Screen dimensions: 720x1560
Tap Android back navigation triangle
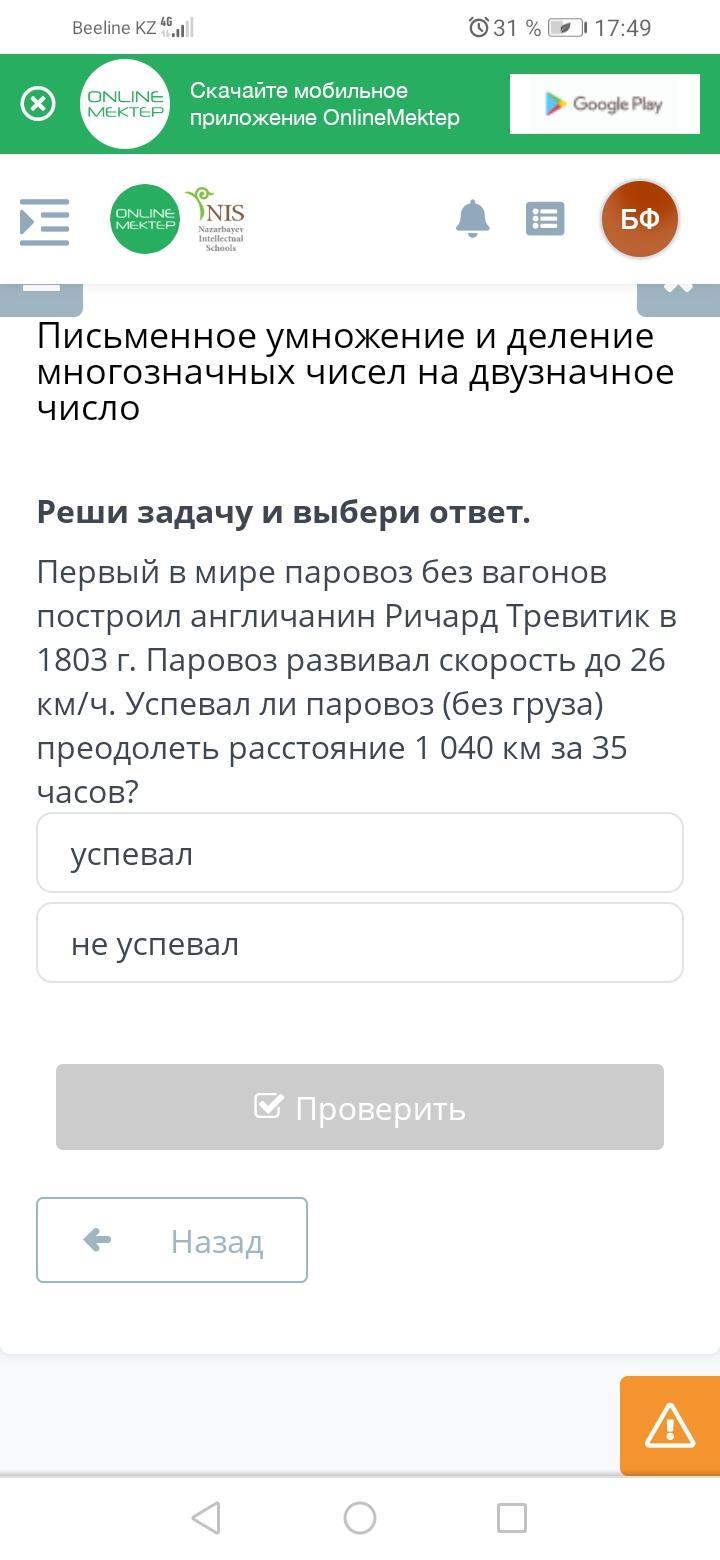click(x=206, y=1518)
